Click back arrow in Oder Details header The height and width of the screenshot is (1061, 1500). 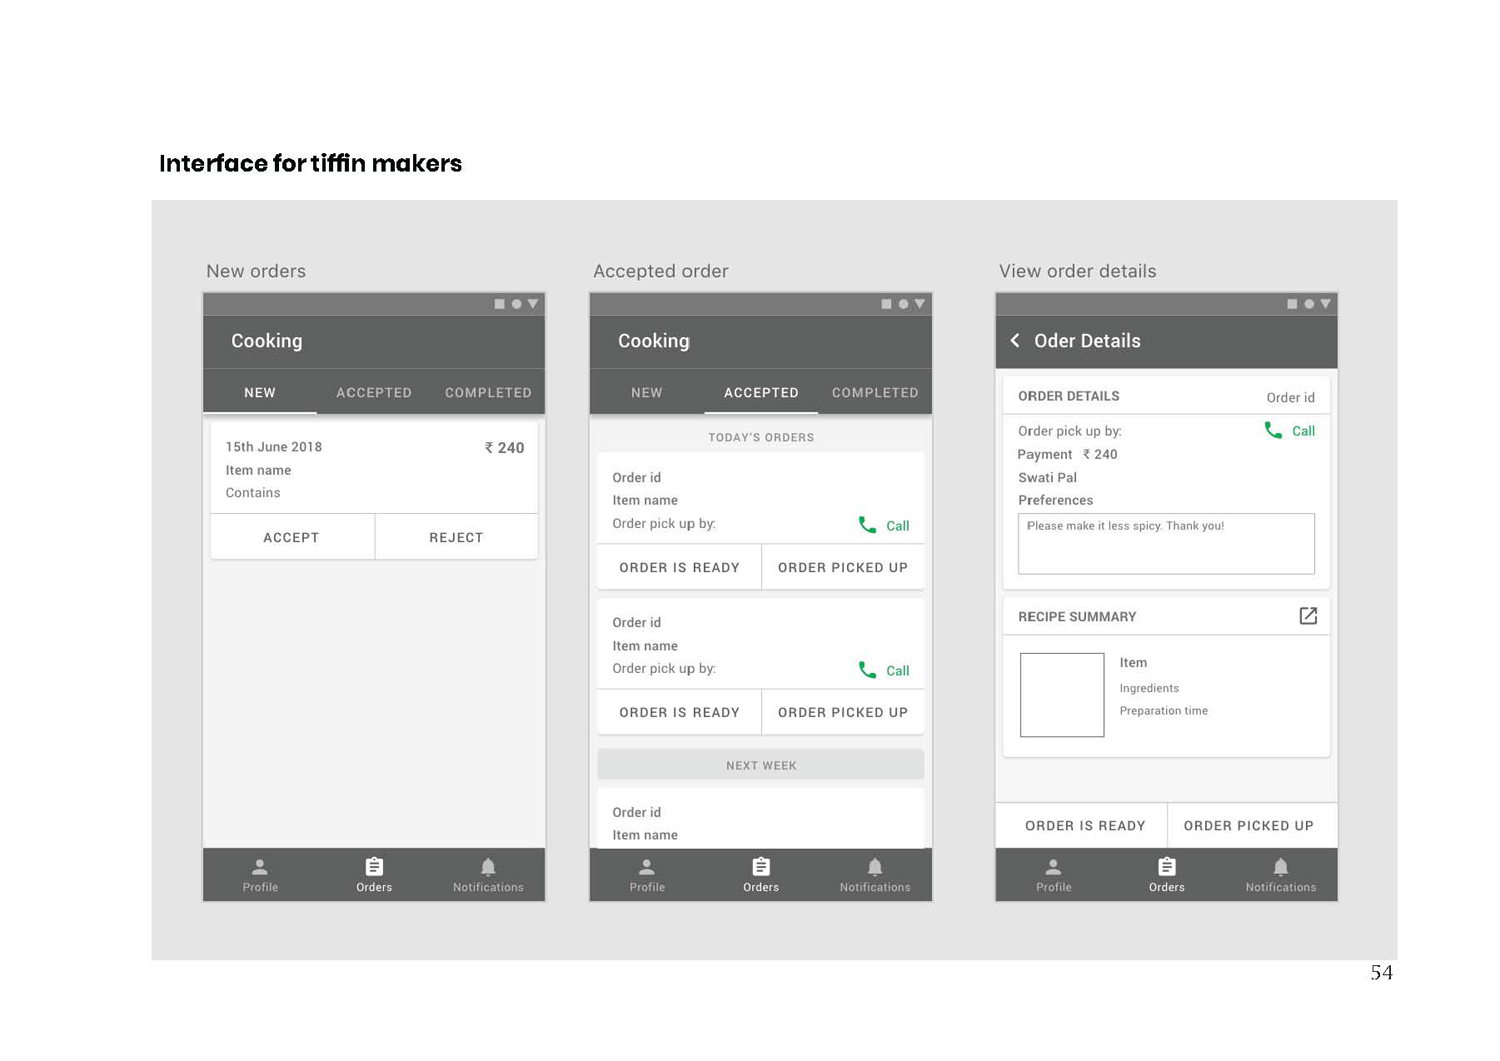(x=1015, y=341)
